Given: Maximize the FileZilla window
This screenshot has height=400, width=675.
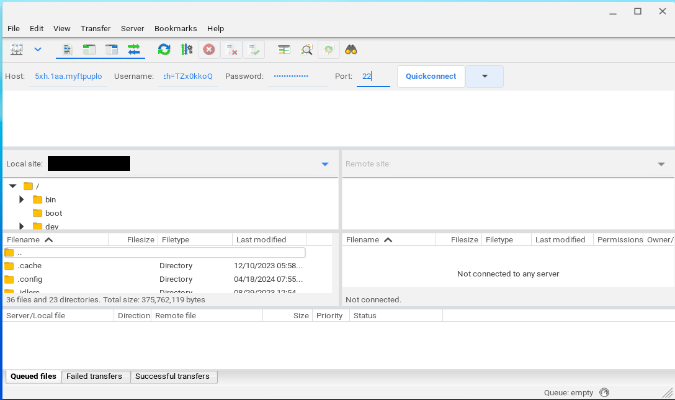Looking at the screenshot, I should click(x=638, y=12).
